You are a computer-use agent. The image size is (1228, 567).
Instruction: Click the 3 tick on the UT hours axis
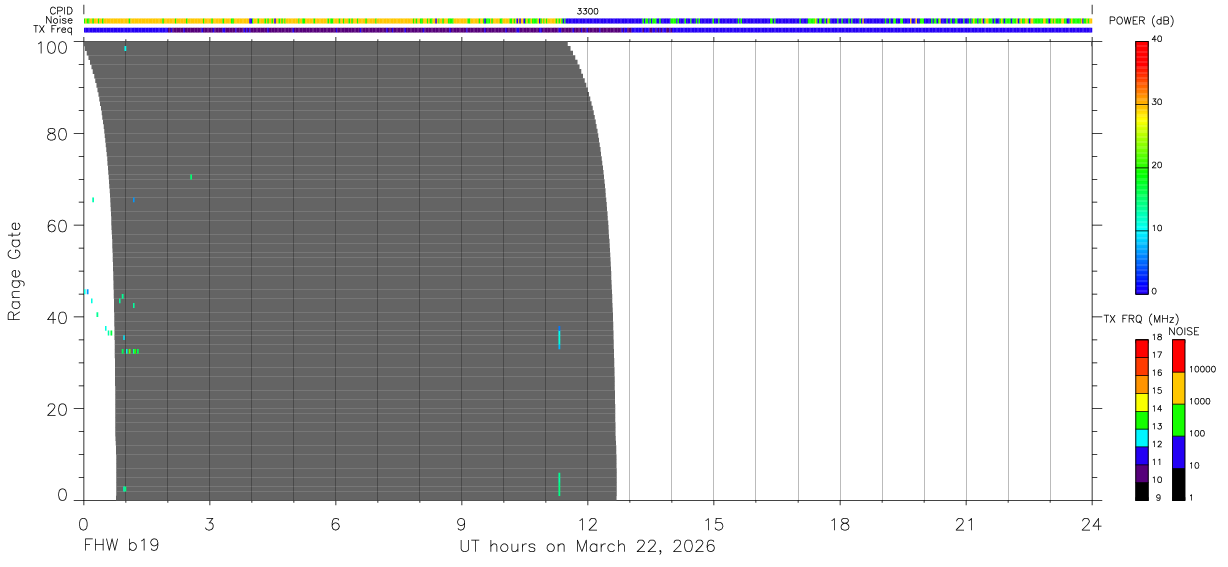pos(210,523)
